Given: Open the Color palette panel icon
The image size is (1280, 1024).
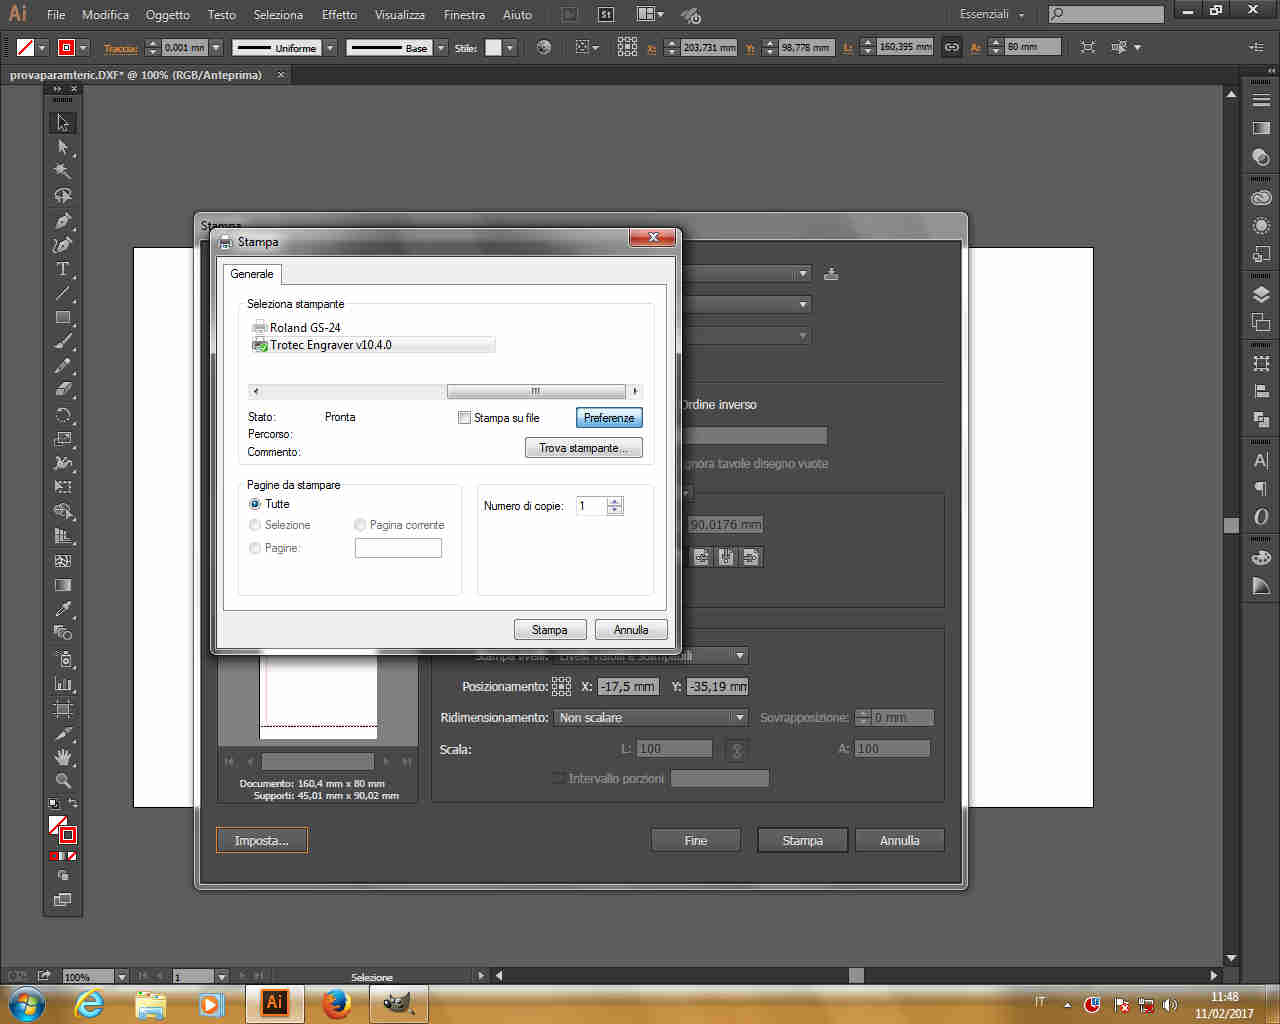Looking at the screenshot, I should (1261, 558).
